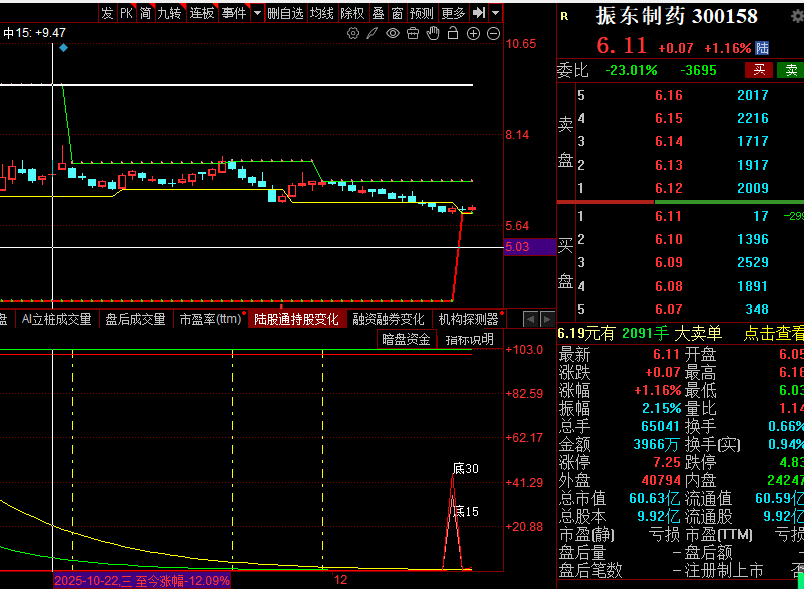Switch to AI立桩成交量 tab
The image size is (804, 589).
click(56, 319)
